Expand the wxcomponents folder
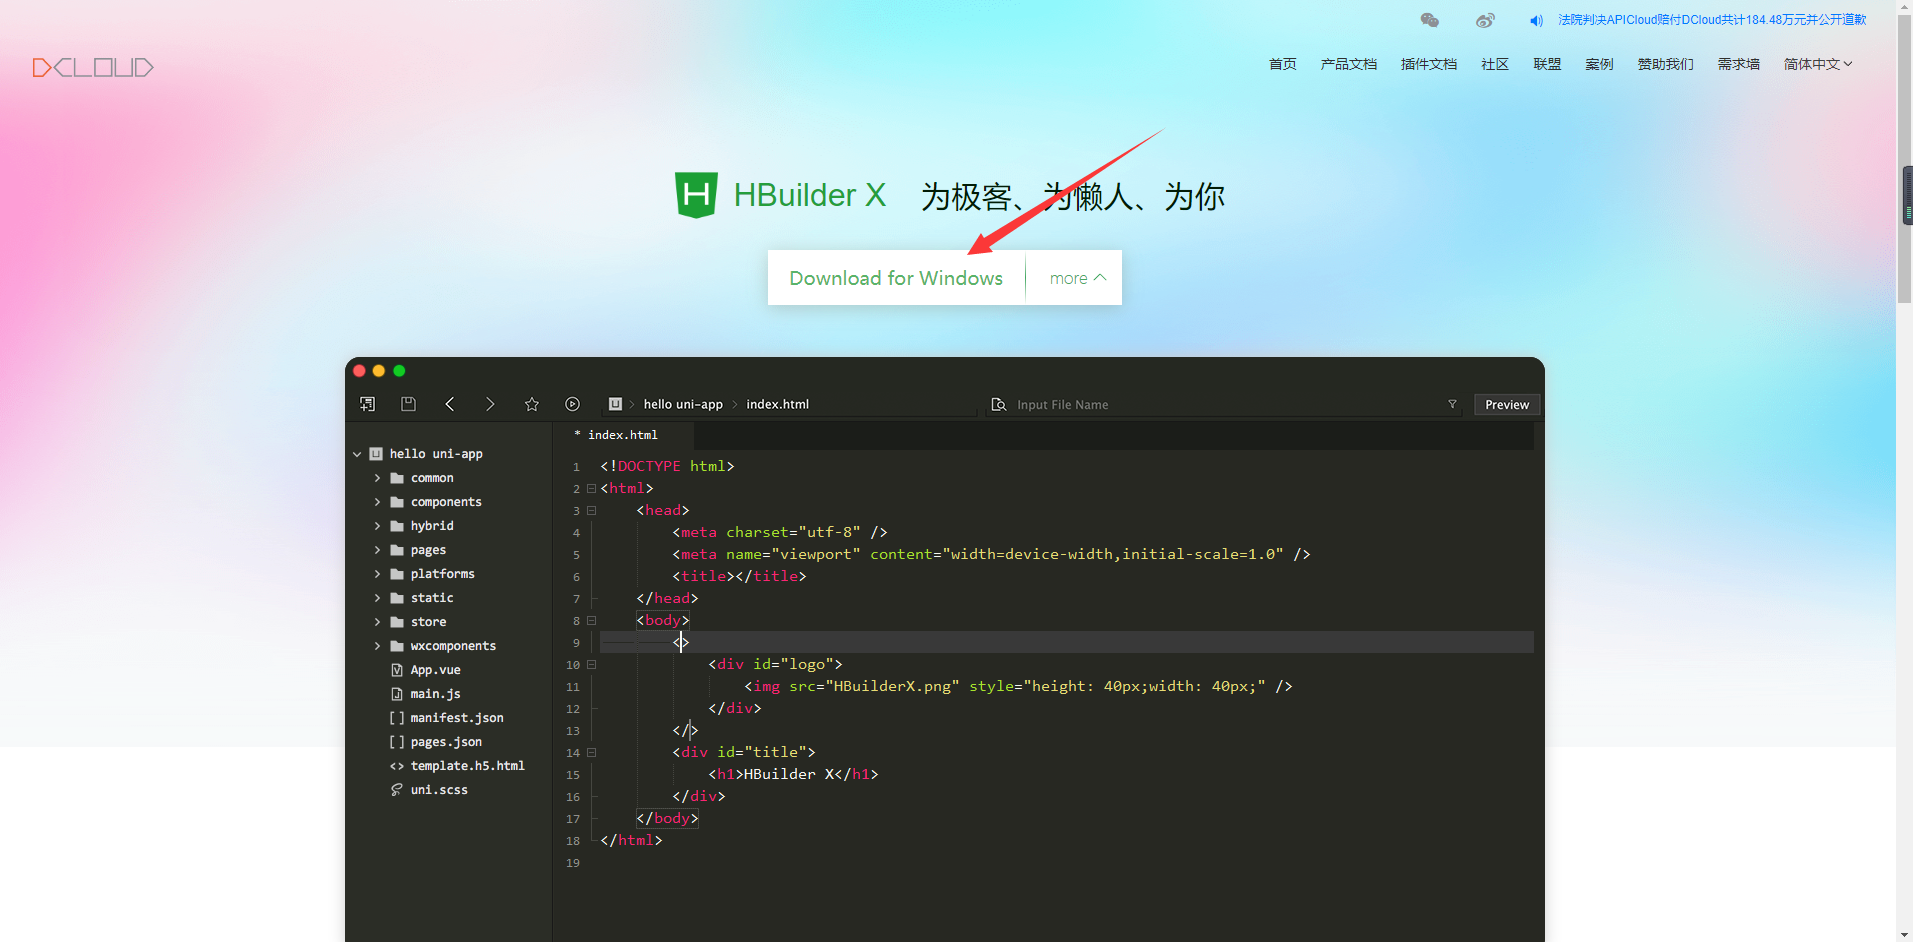This screenshot has width=1913, height=942. (x=377, y=646)
